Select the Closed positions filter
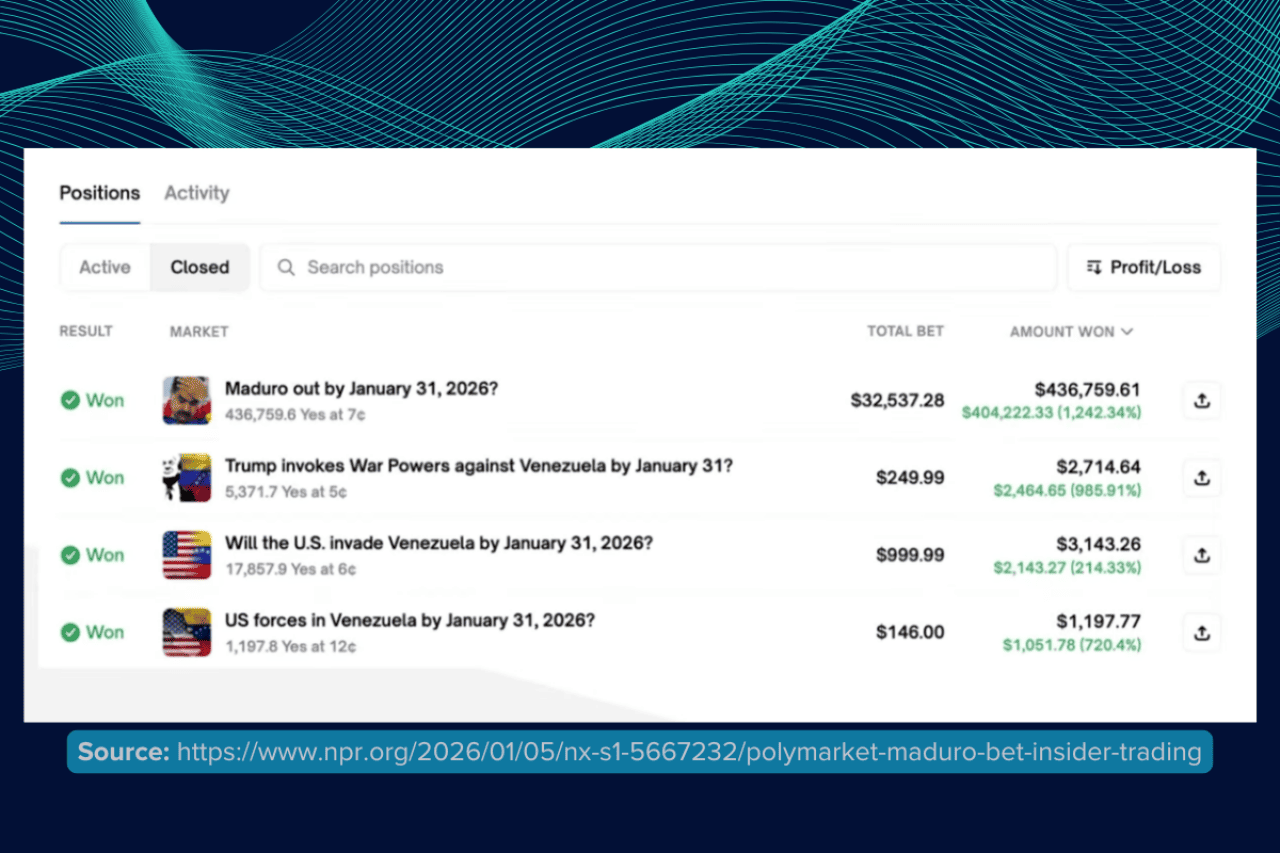Image resolution: width=1280 pixels, height=853 pixels. (x=199, y=267)
